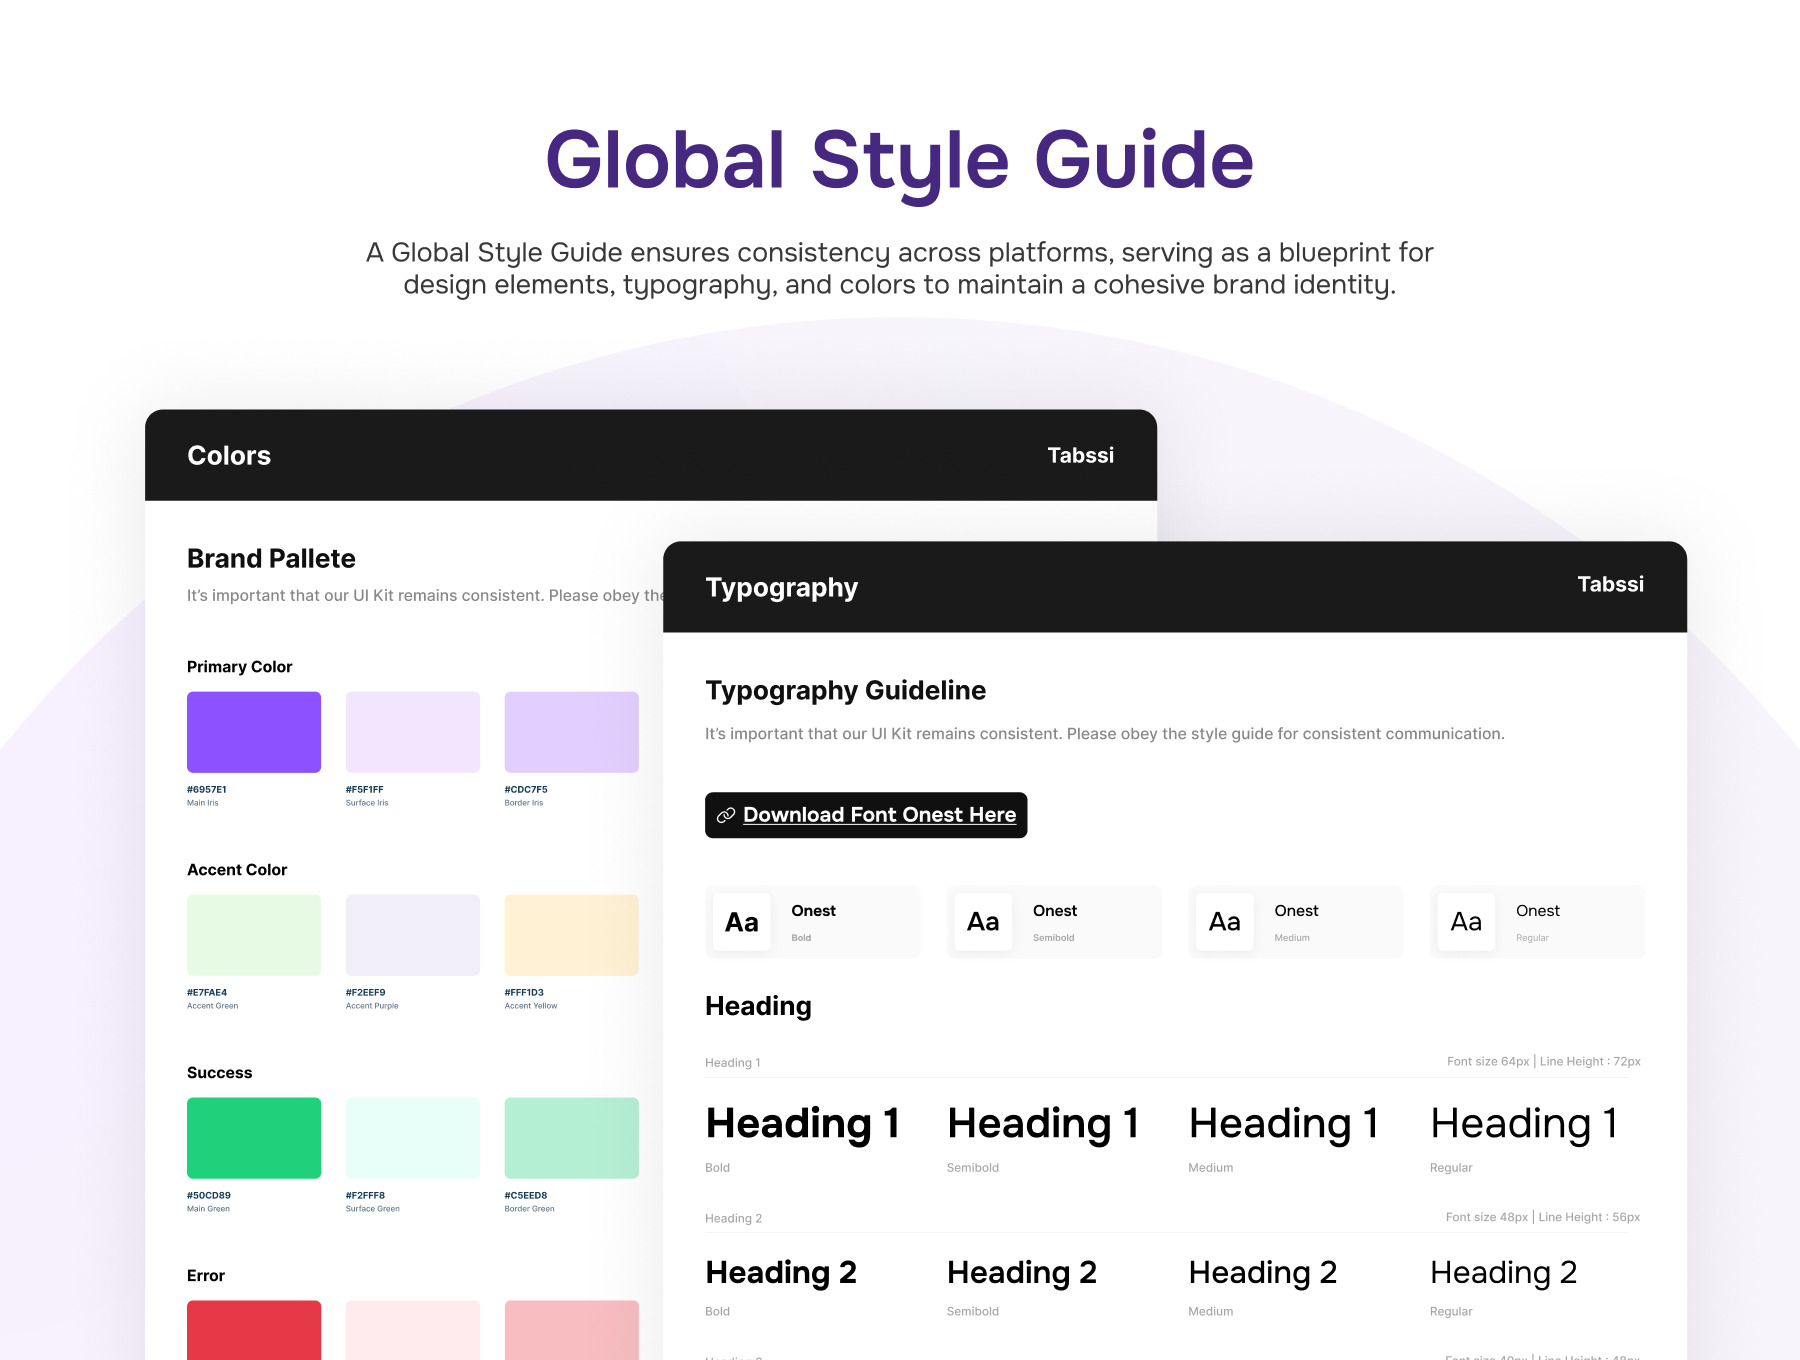Click the Onest Bold Aa font card

pos(812,922)
